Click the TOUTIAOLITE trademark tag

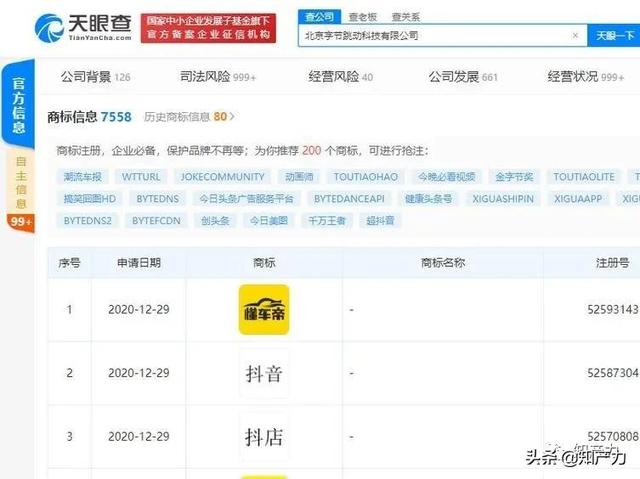click(x=584, y=177)
